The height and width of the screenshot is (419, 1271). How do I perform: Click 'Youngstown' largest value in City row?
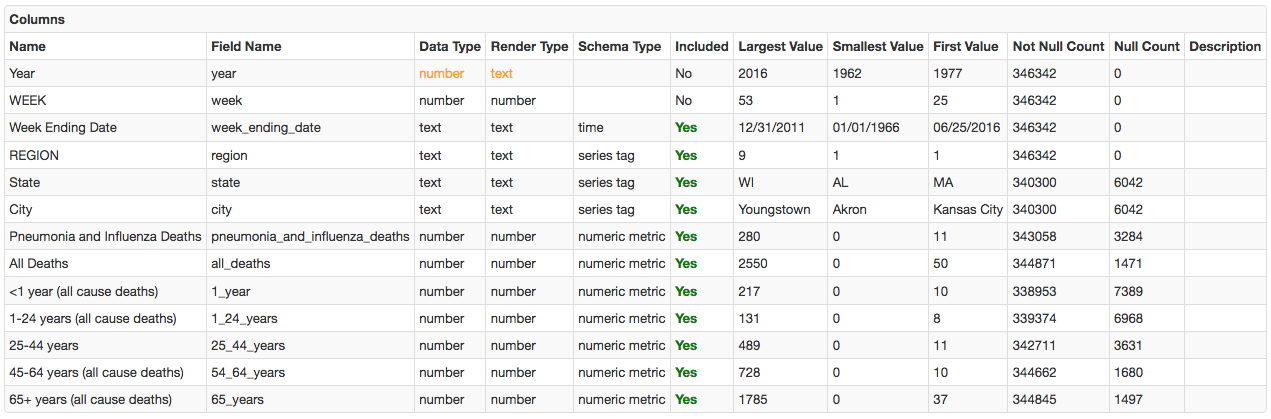click(x=772, y=210)
